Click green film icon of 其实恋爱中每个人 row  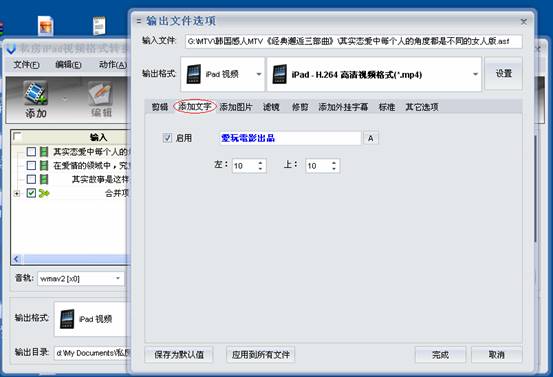pyautogui.click(x=44, y=152)
